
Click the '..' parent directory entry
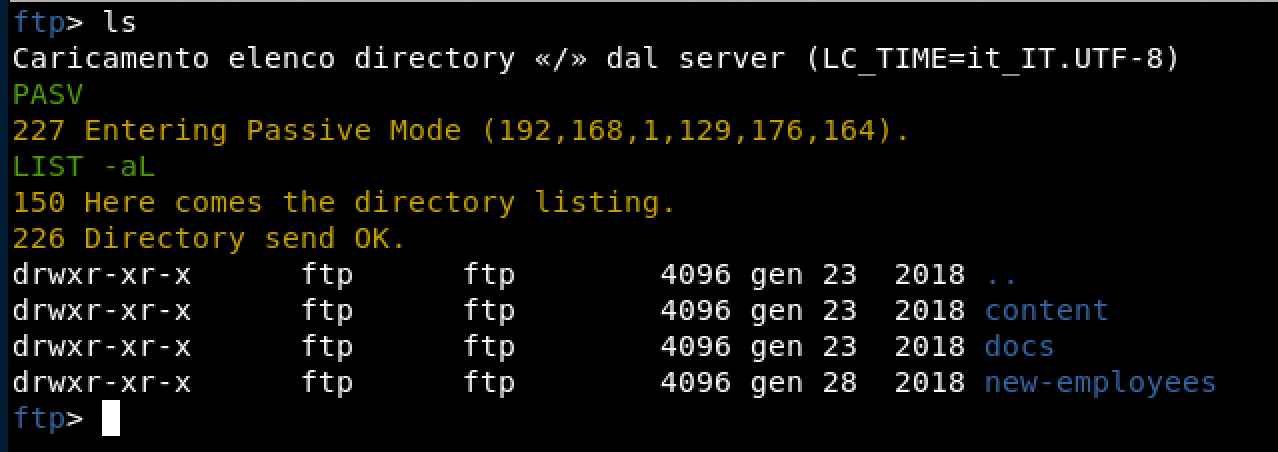click(1002, 274)
